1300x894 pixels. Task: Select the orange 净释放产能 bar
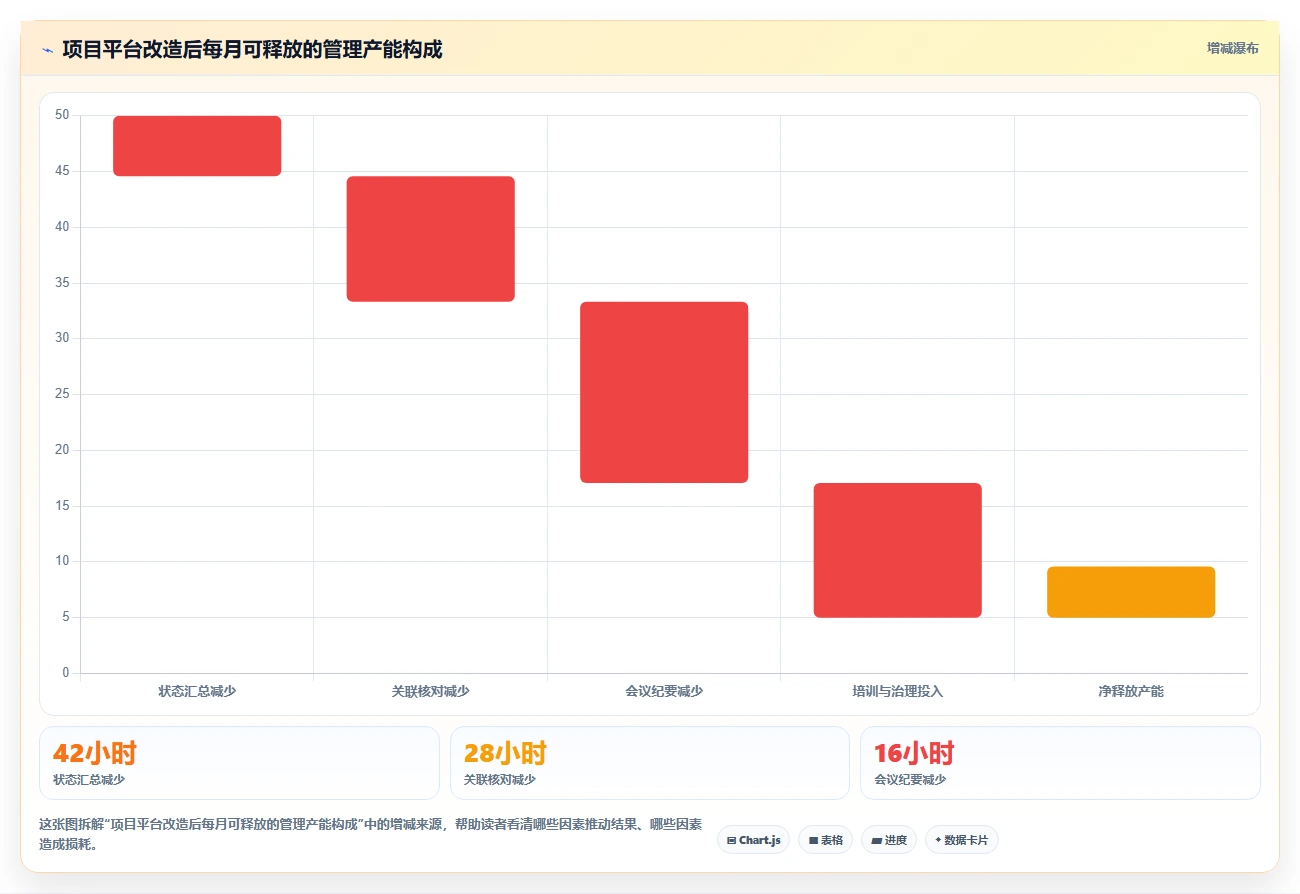point(1131,592)
